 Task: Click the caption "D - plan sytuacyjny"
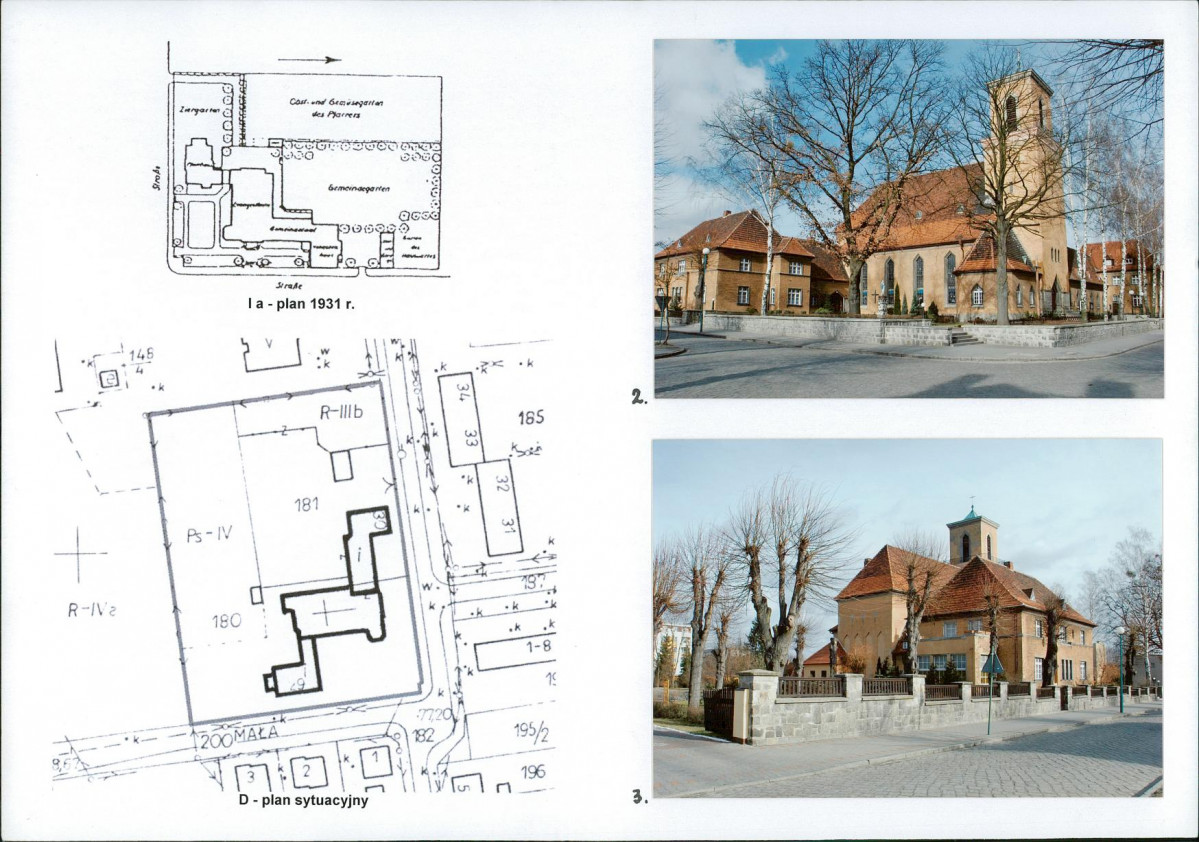point(304,801)
